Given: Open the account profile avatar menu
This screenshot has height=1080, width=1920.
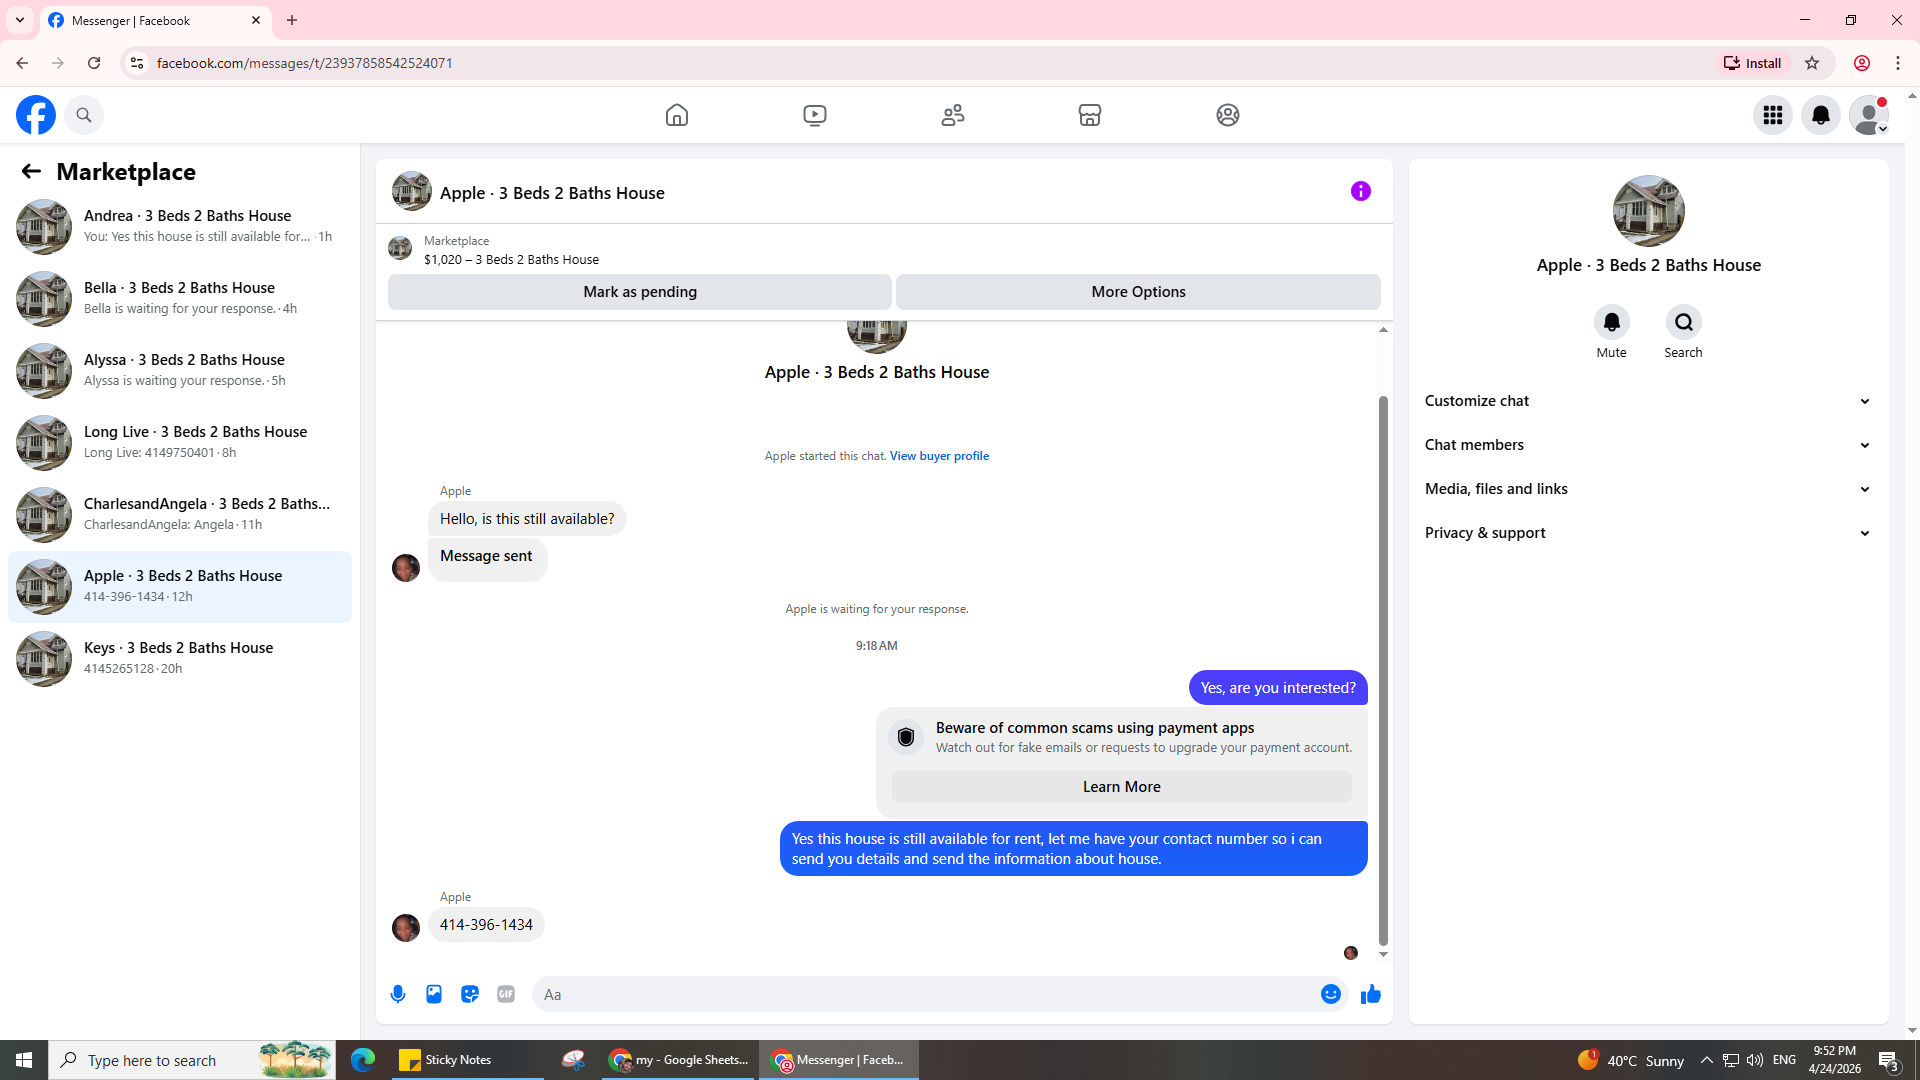Looking at the screenshot, I should [1869, 115].
